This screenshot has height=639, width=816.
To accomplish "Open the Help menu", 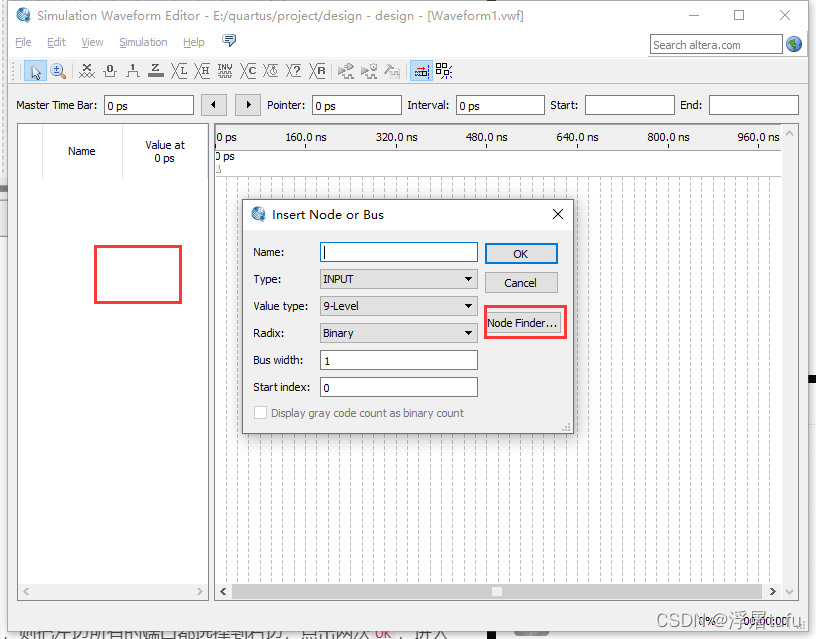I will [x=194, y=42].
